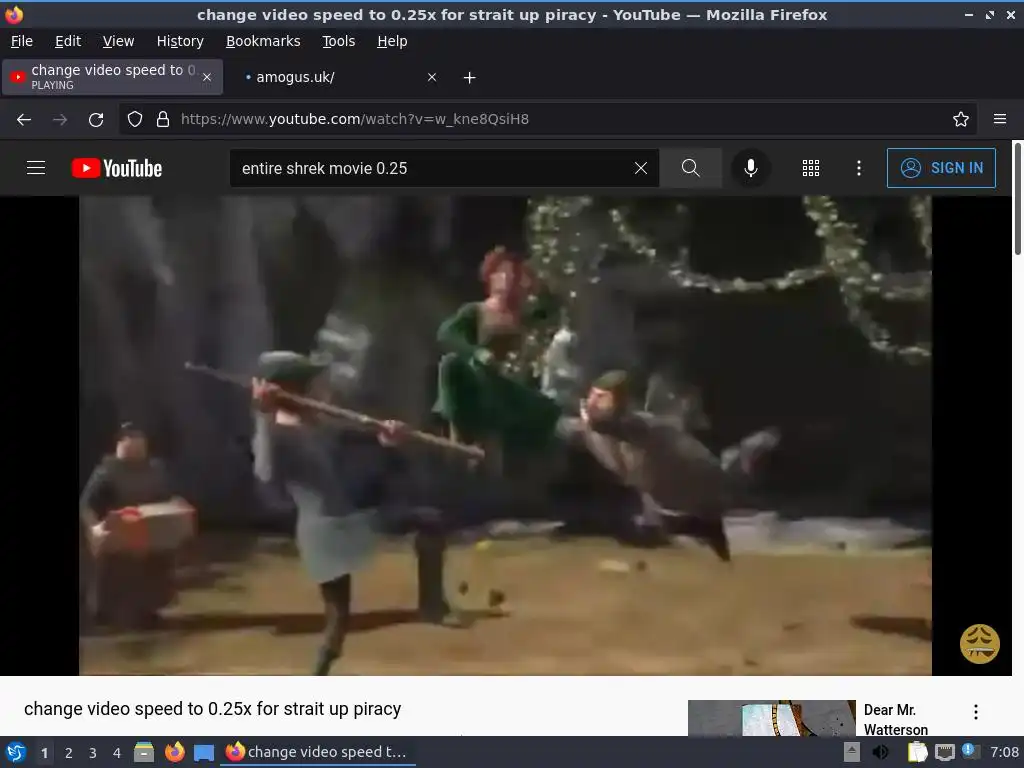Click the forward navigation arrow
This screenshot has height=768, width=1024.
(60, 120)
